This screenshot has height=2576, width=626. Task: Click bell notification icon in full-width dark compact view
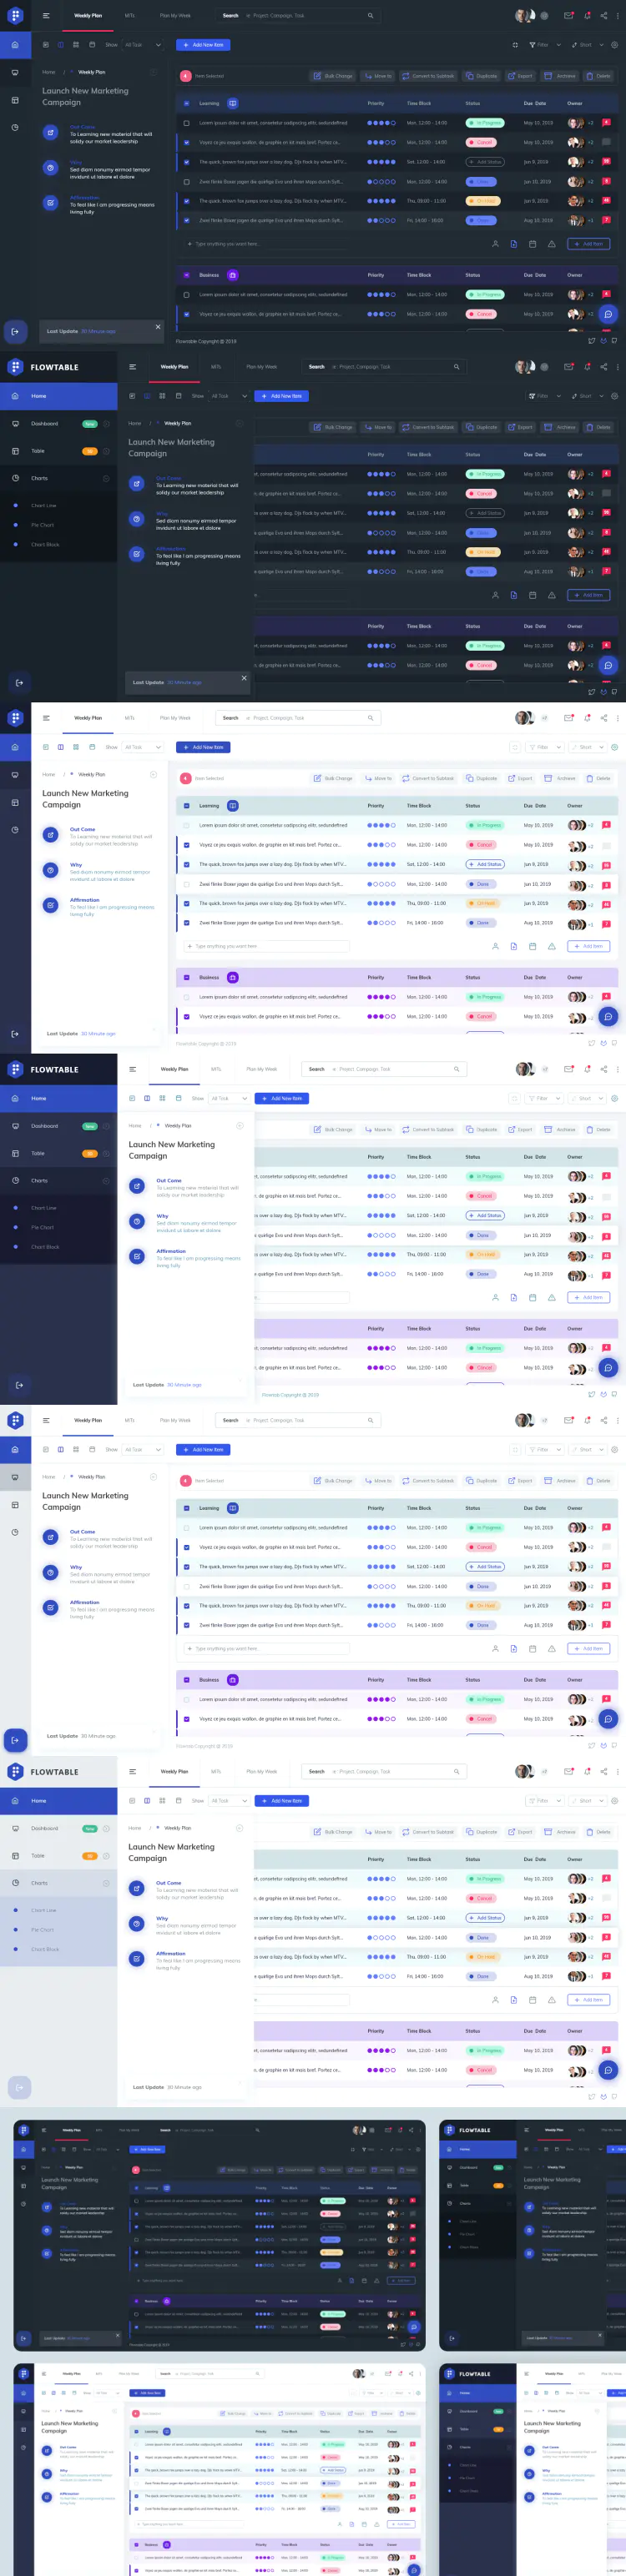[x=587, y=15]
